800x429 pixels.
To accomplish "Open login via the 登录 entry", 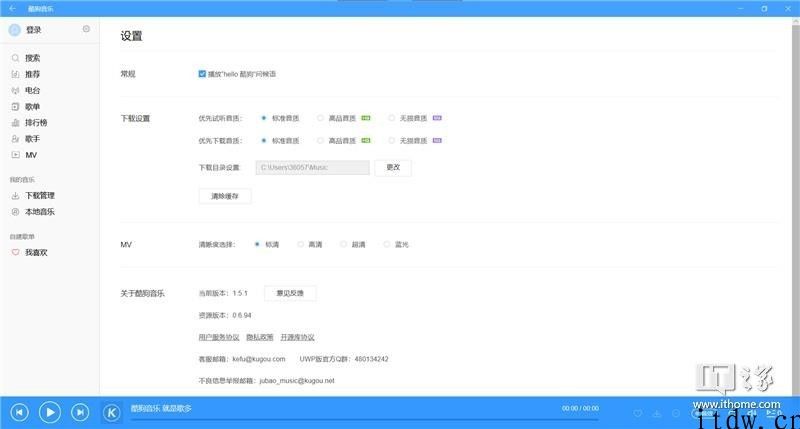I will tap(33, 30).
